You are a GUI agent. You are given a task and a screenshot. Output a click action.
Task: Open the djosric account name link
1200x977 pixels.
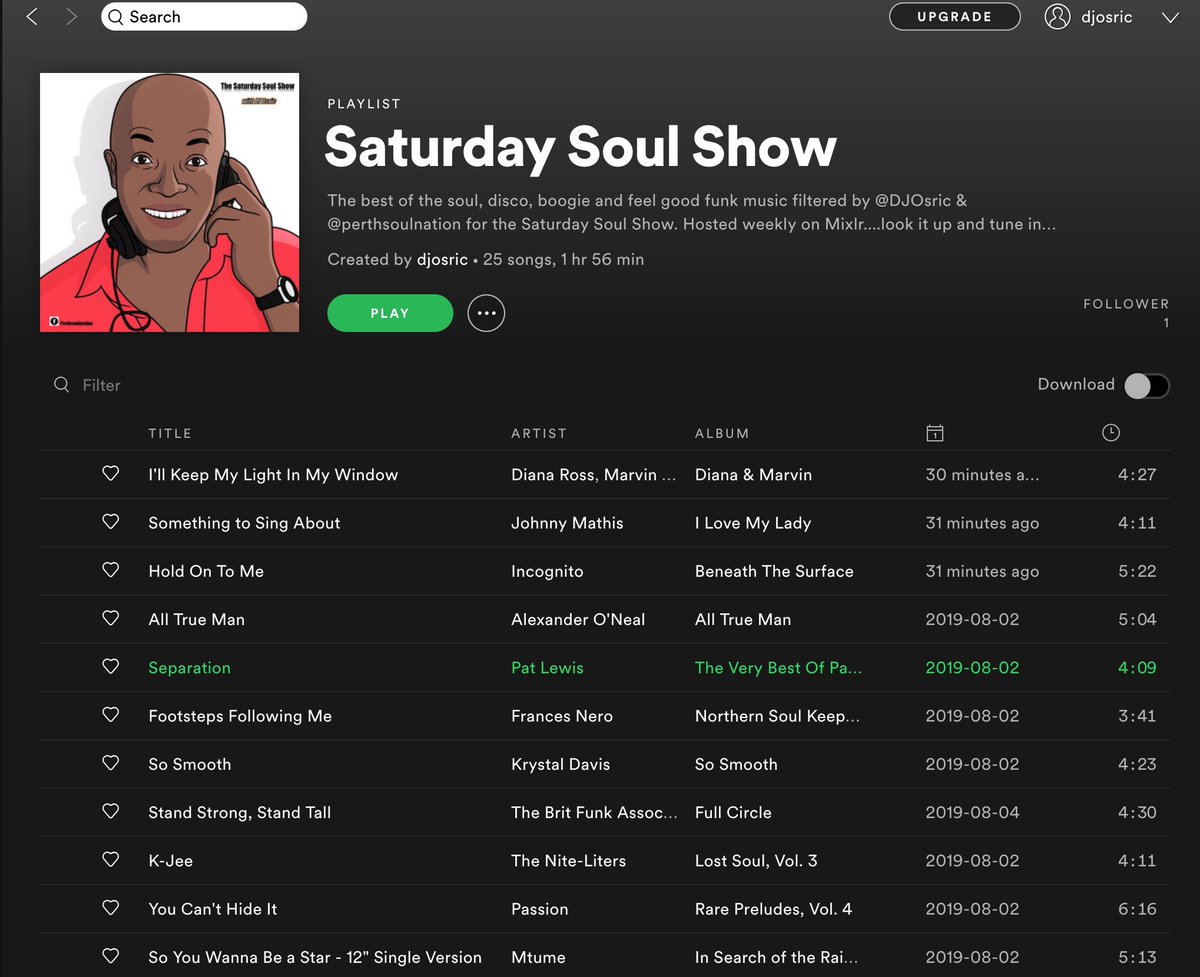tap(1106, 17)
